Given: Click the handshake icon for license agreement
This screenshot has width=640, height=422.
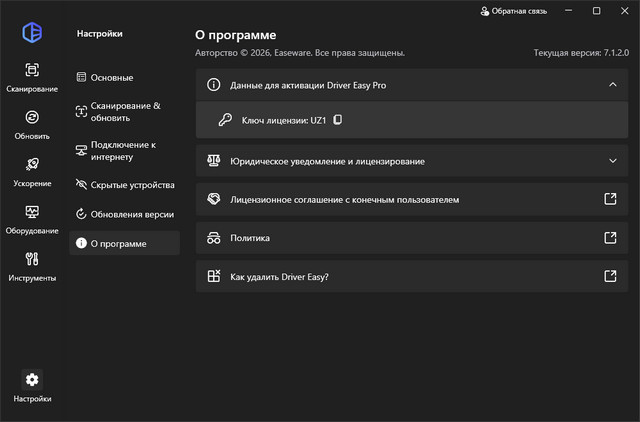Looking at the screenshot, I should [213, 199].
